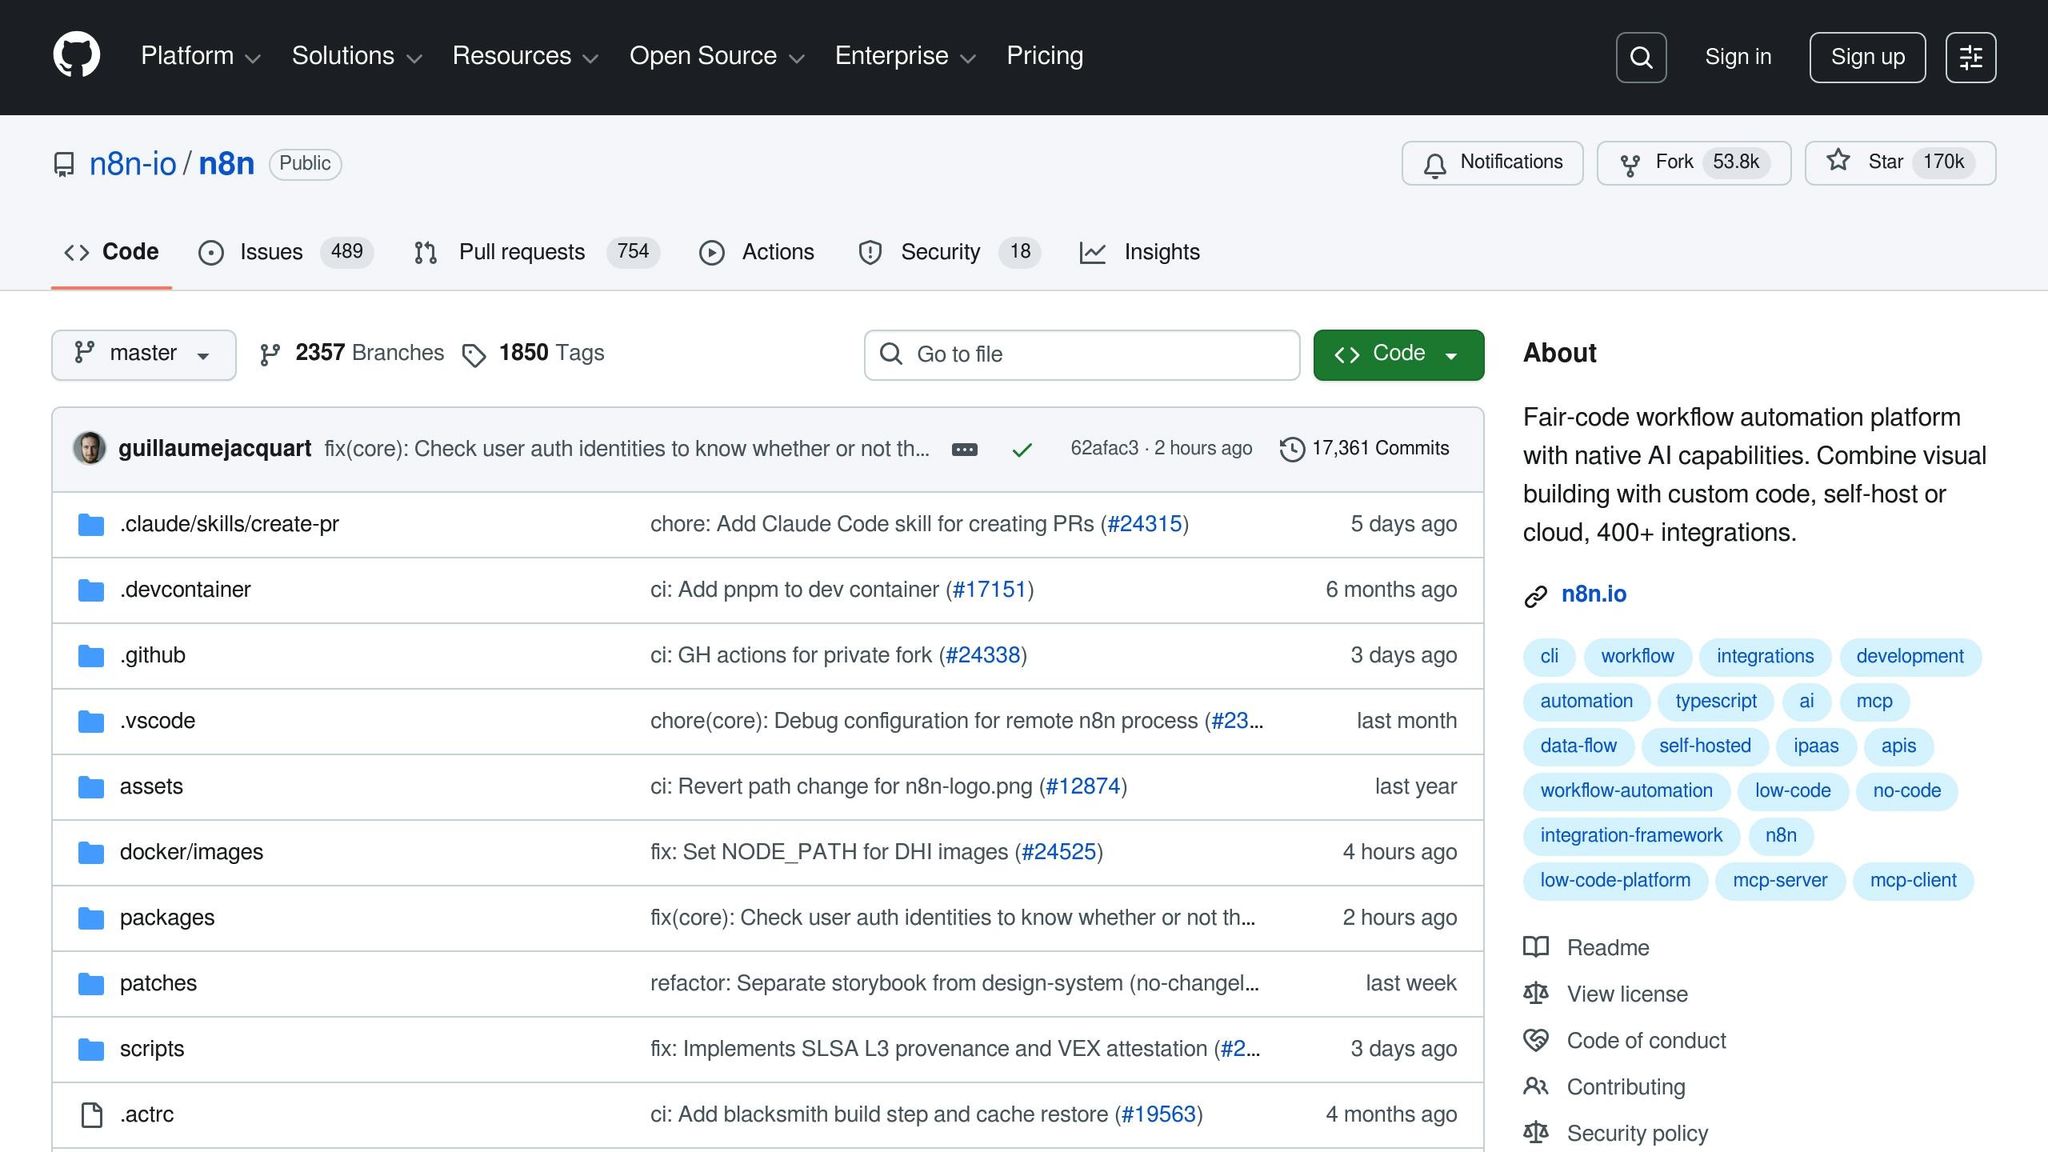Expand the Platform menu in header
Viewport: 2048px width, 1152px height.
pos(200,56)
